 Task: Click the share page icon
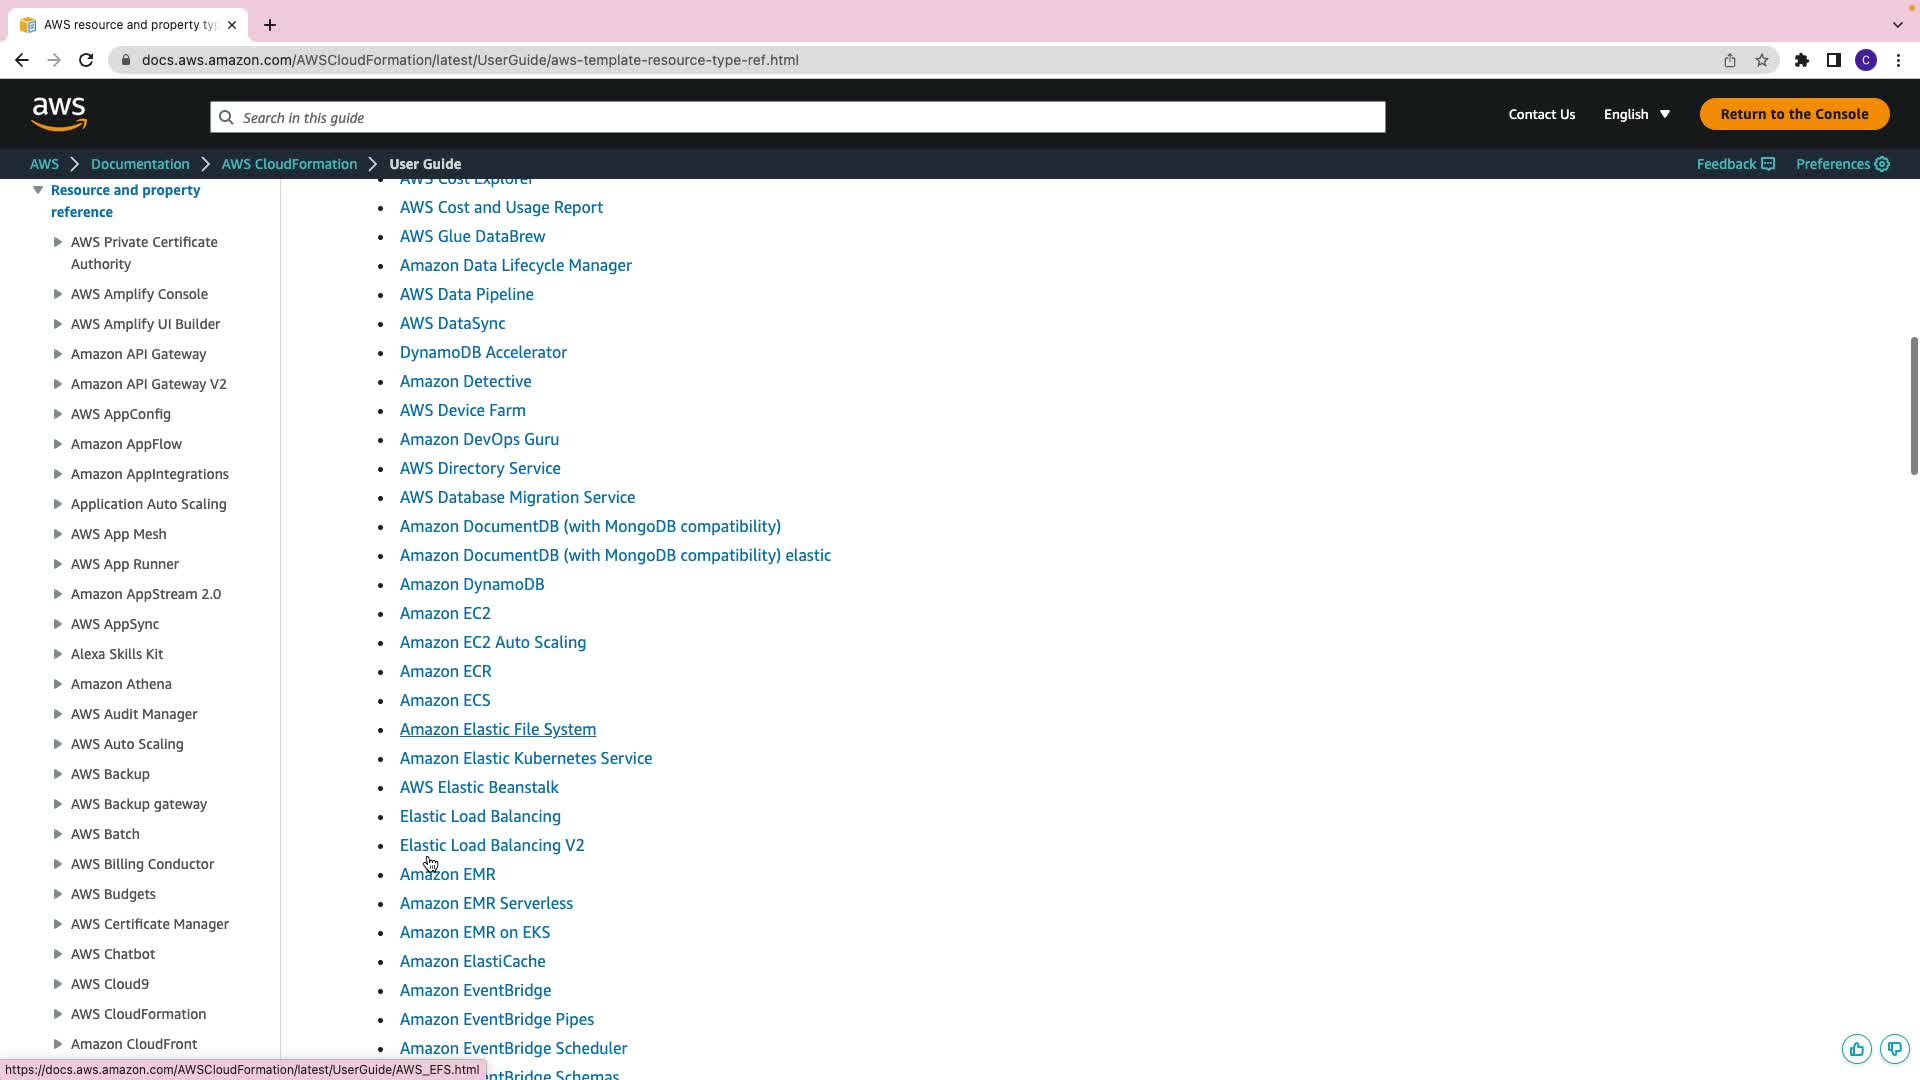coord(1729,60)
